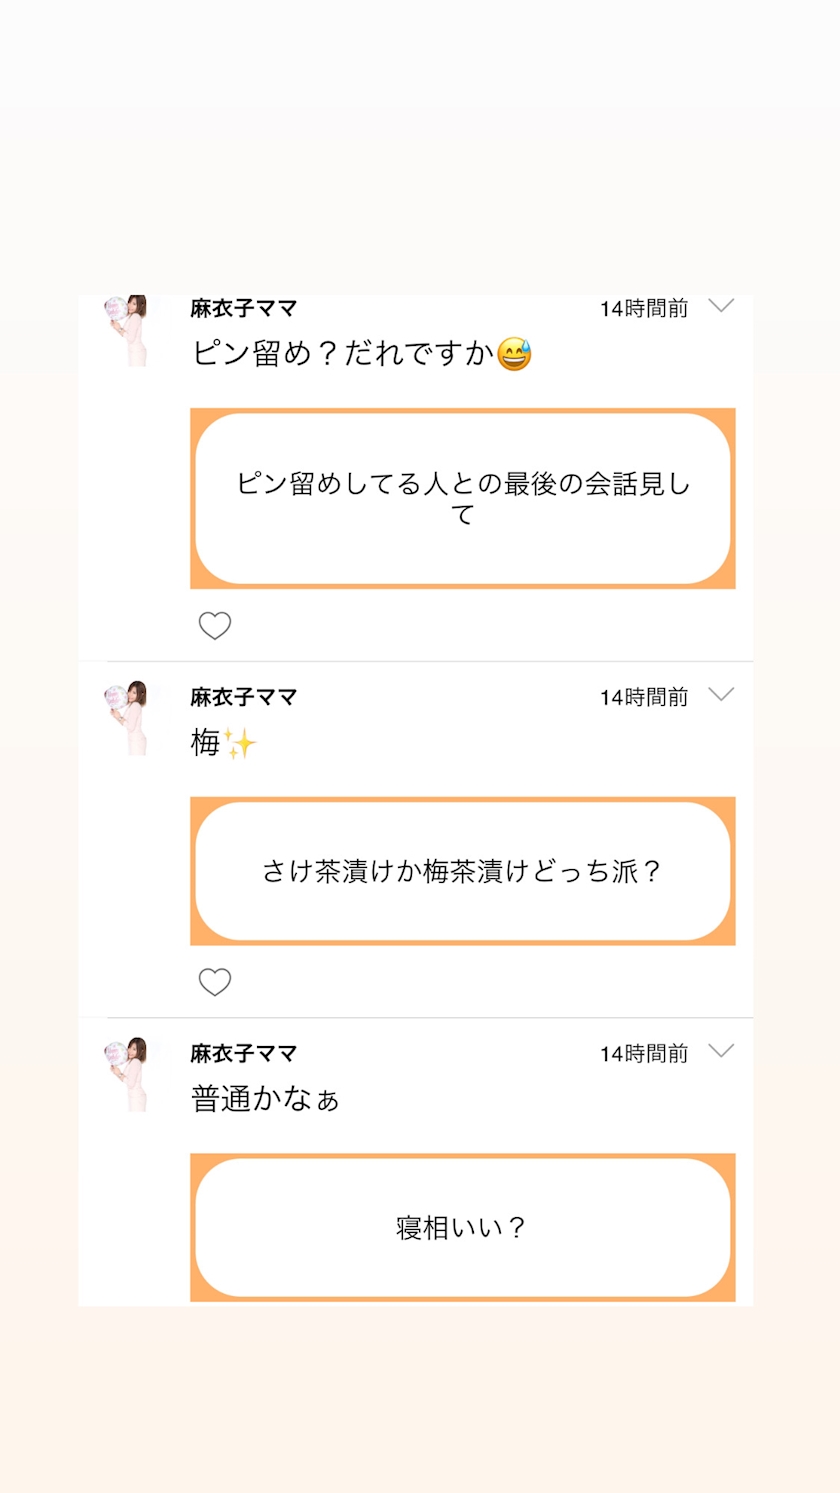Expand the chevron on the 普通かなぁ post
This screenshot has width=840, height=1493.
[721, 1051]
